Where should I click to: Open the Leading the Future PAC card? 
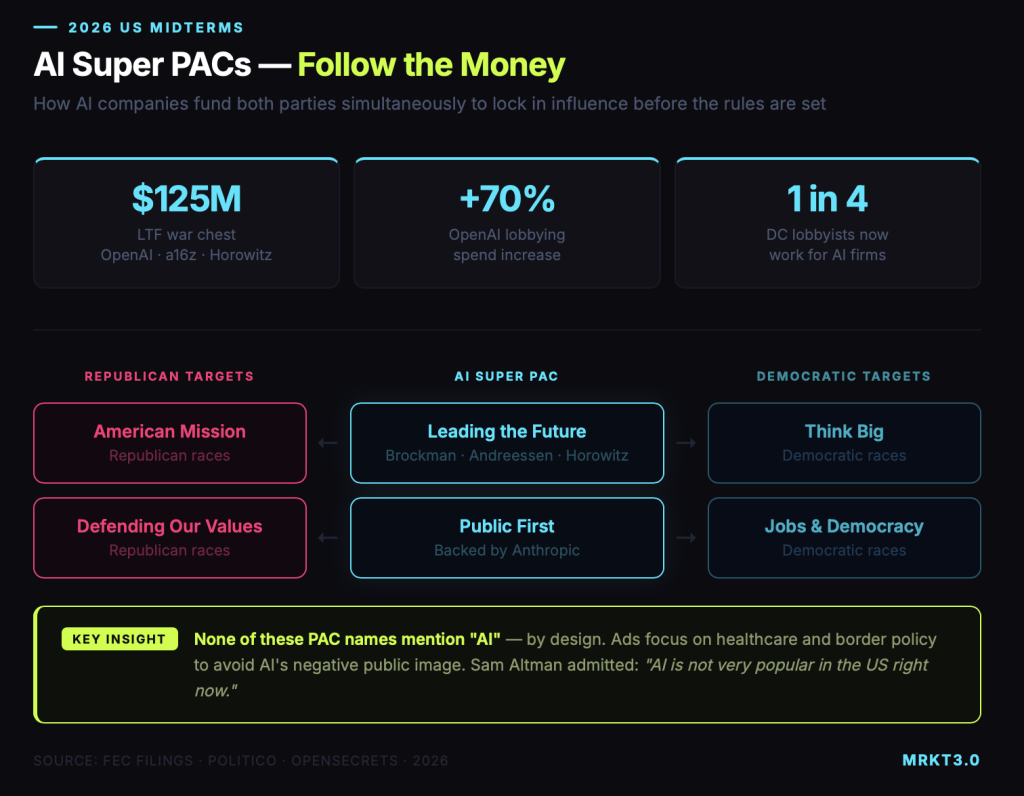click(507, 443)
